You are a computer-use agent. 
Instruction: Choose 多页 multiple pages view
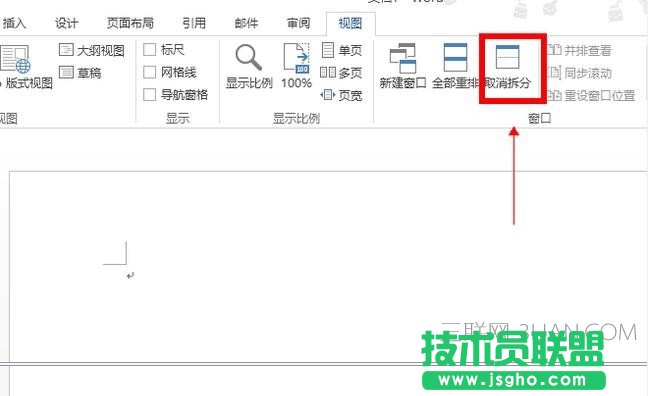tap(341, 73)
